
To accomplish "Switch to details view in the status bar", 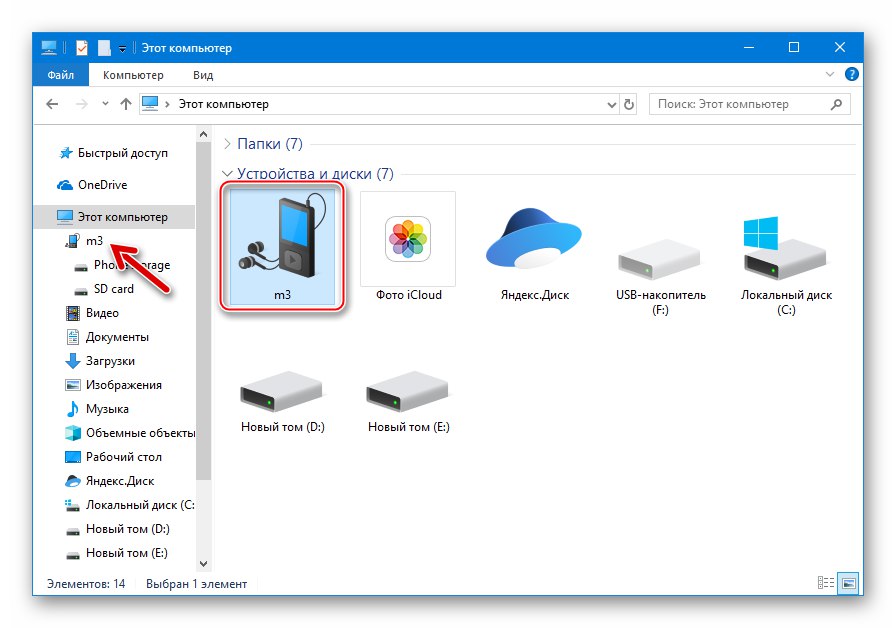I will (826, 583).
